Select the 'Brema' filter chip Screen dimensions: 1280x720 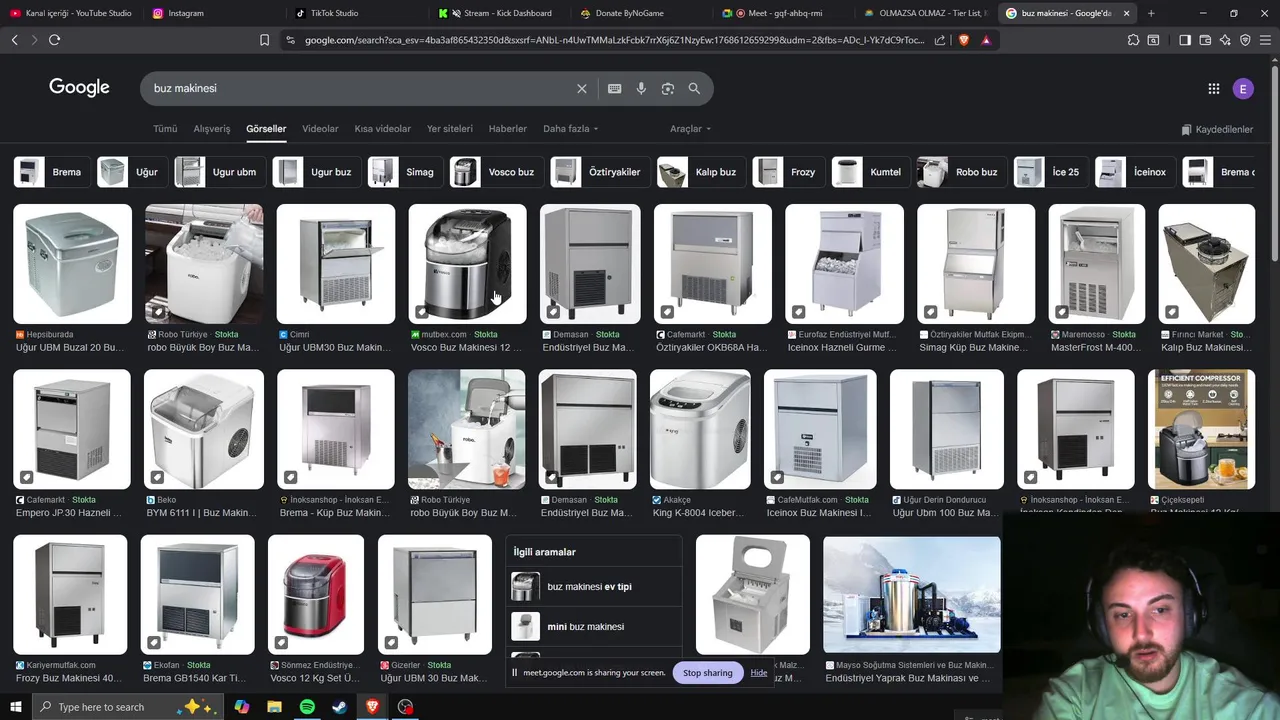pyautogui.click(x=50, y=172)
